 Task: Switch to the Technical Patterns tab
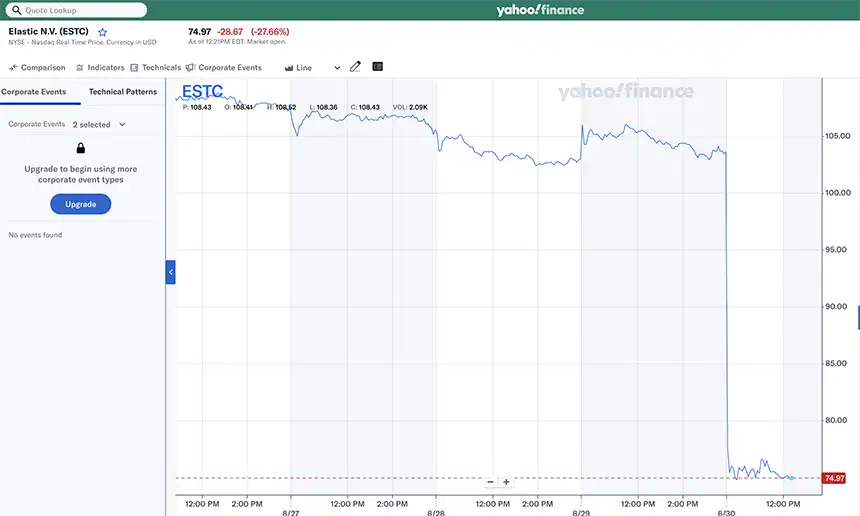[x=123, y=92]
